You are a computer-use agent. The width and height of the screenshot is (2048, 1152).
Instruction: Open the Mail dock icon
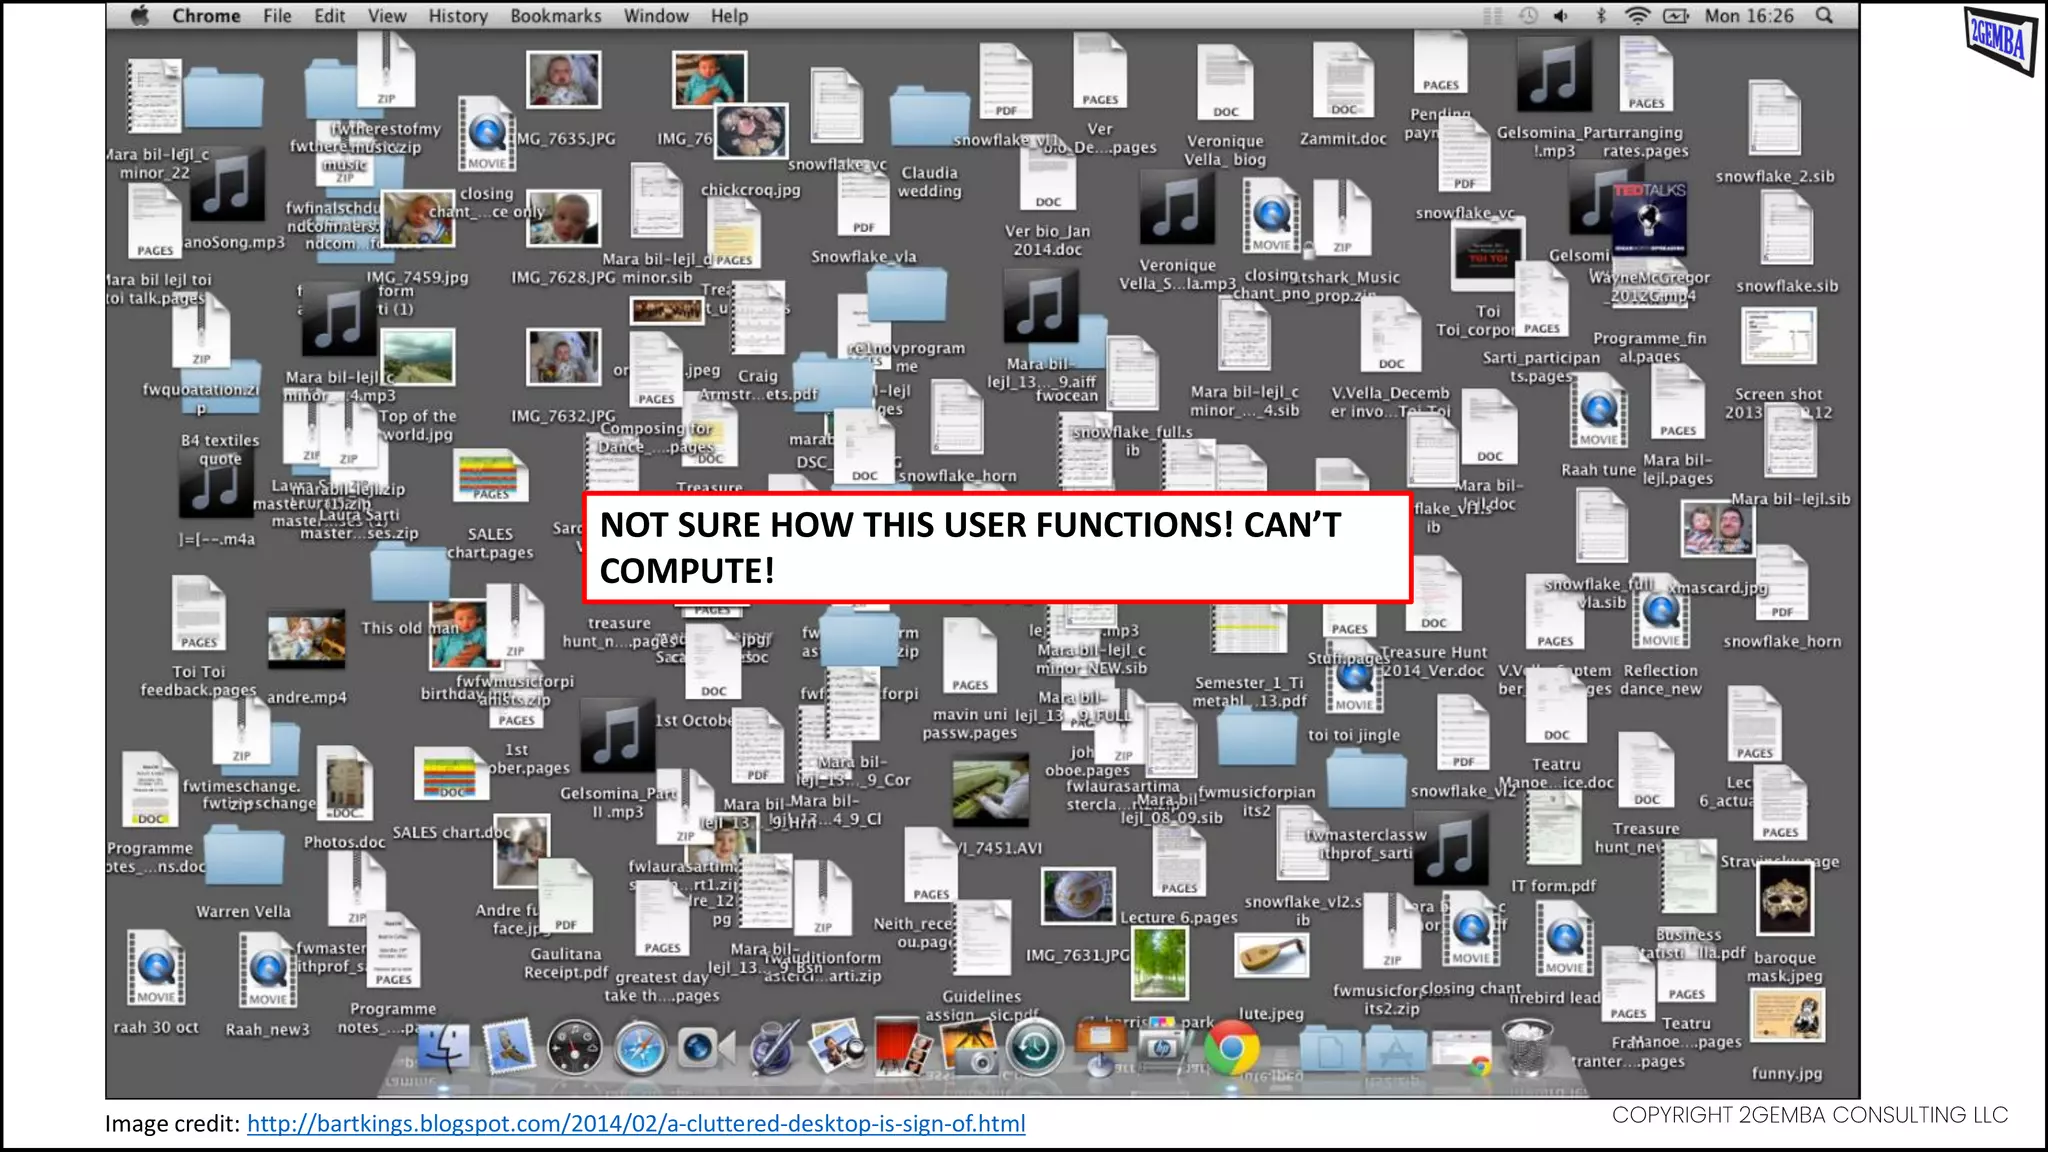tap(509, 1046)
